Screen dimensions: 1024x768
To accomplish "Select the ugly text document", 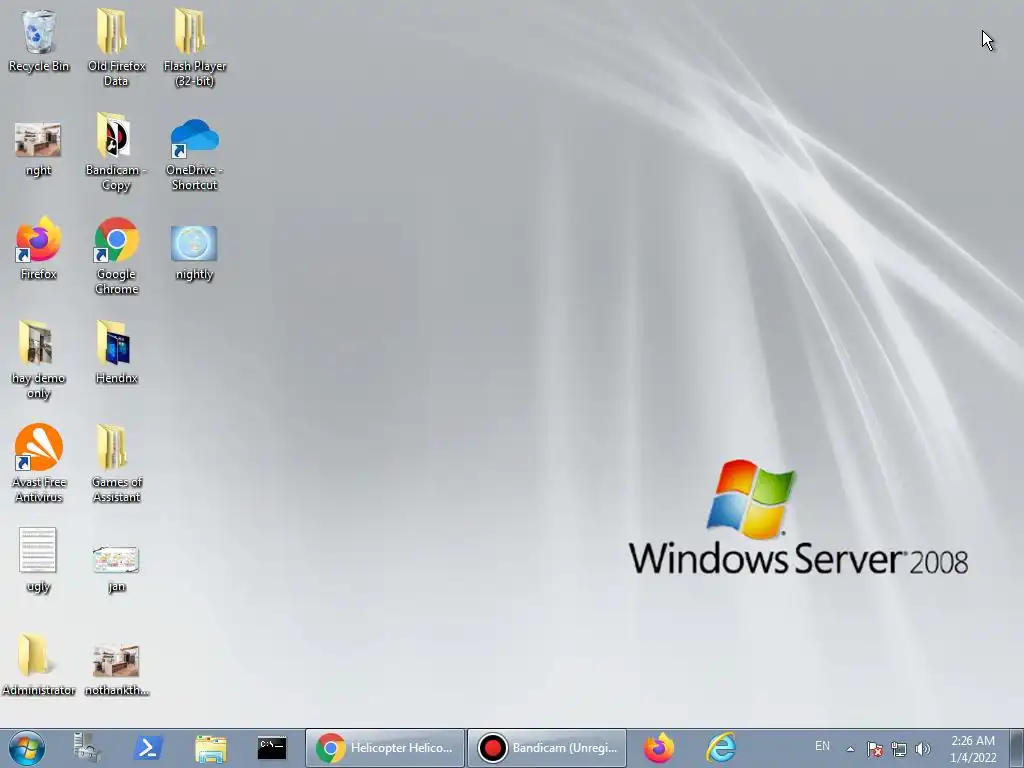I will pos(38,560).
